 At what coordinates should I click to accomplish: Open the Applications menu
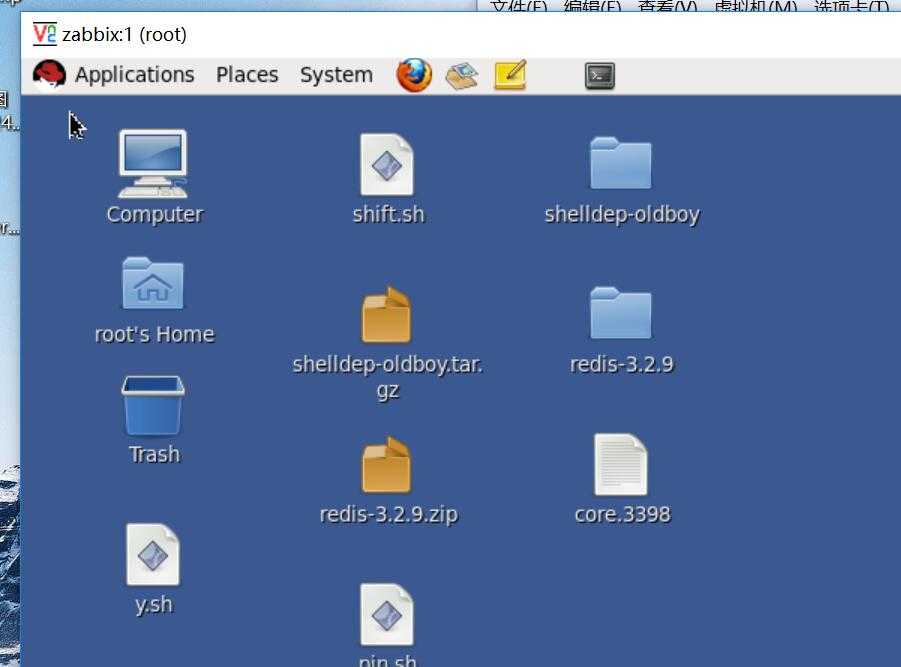[x=134, y=75]
